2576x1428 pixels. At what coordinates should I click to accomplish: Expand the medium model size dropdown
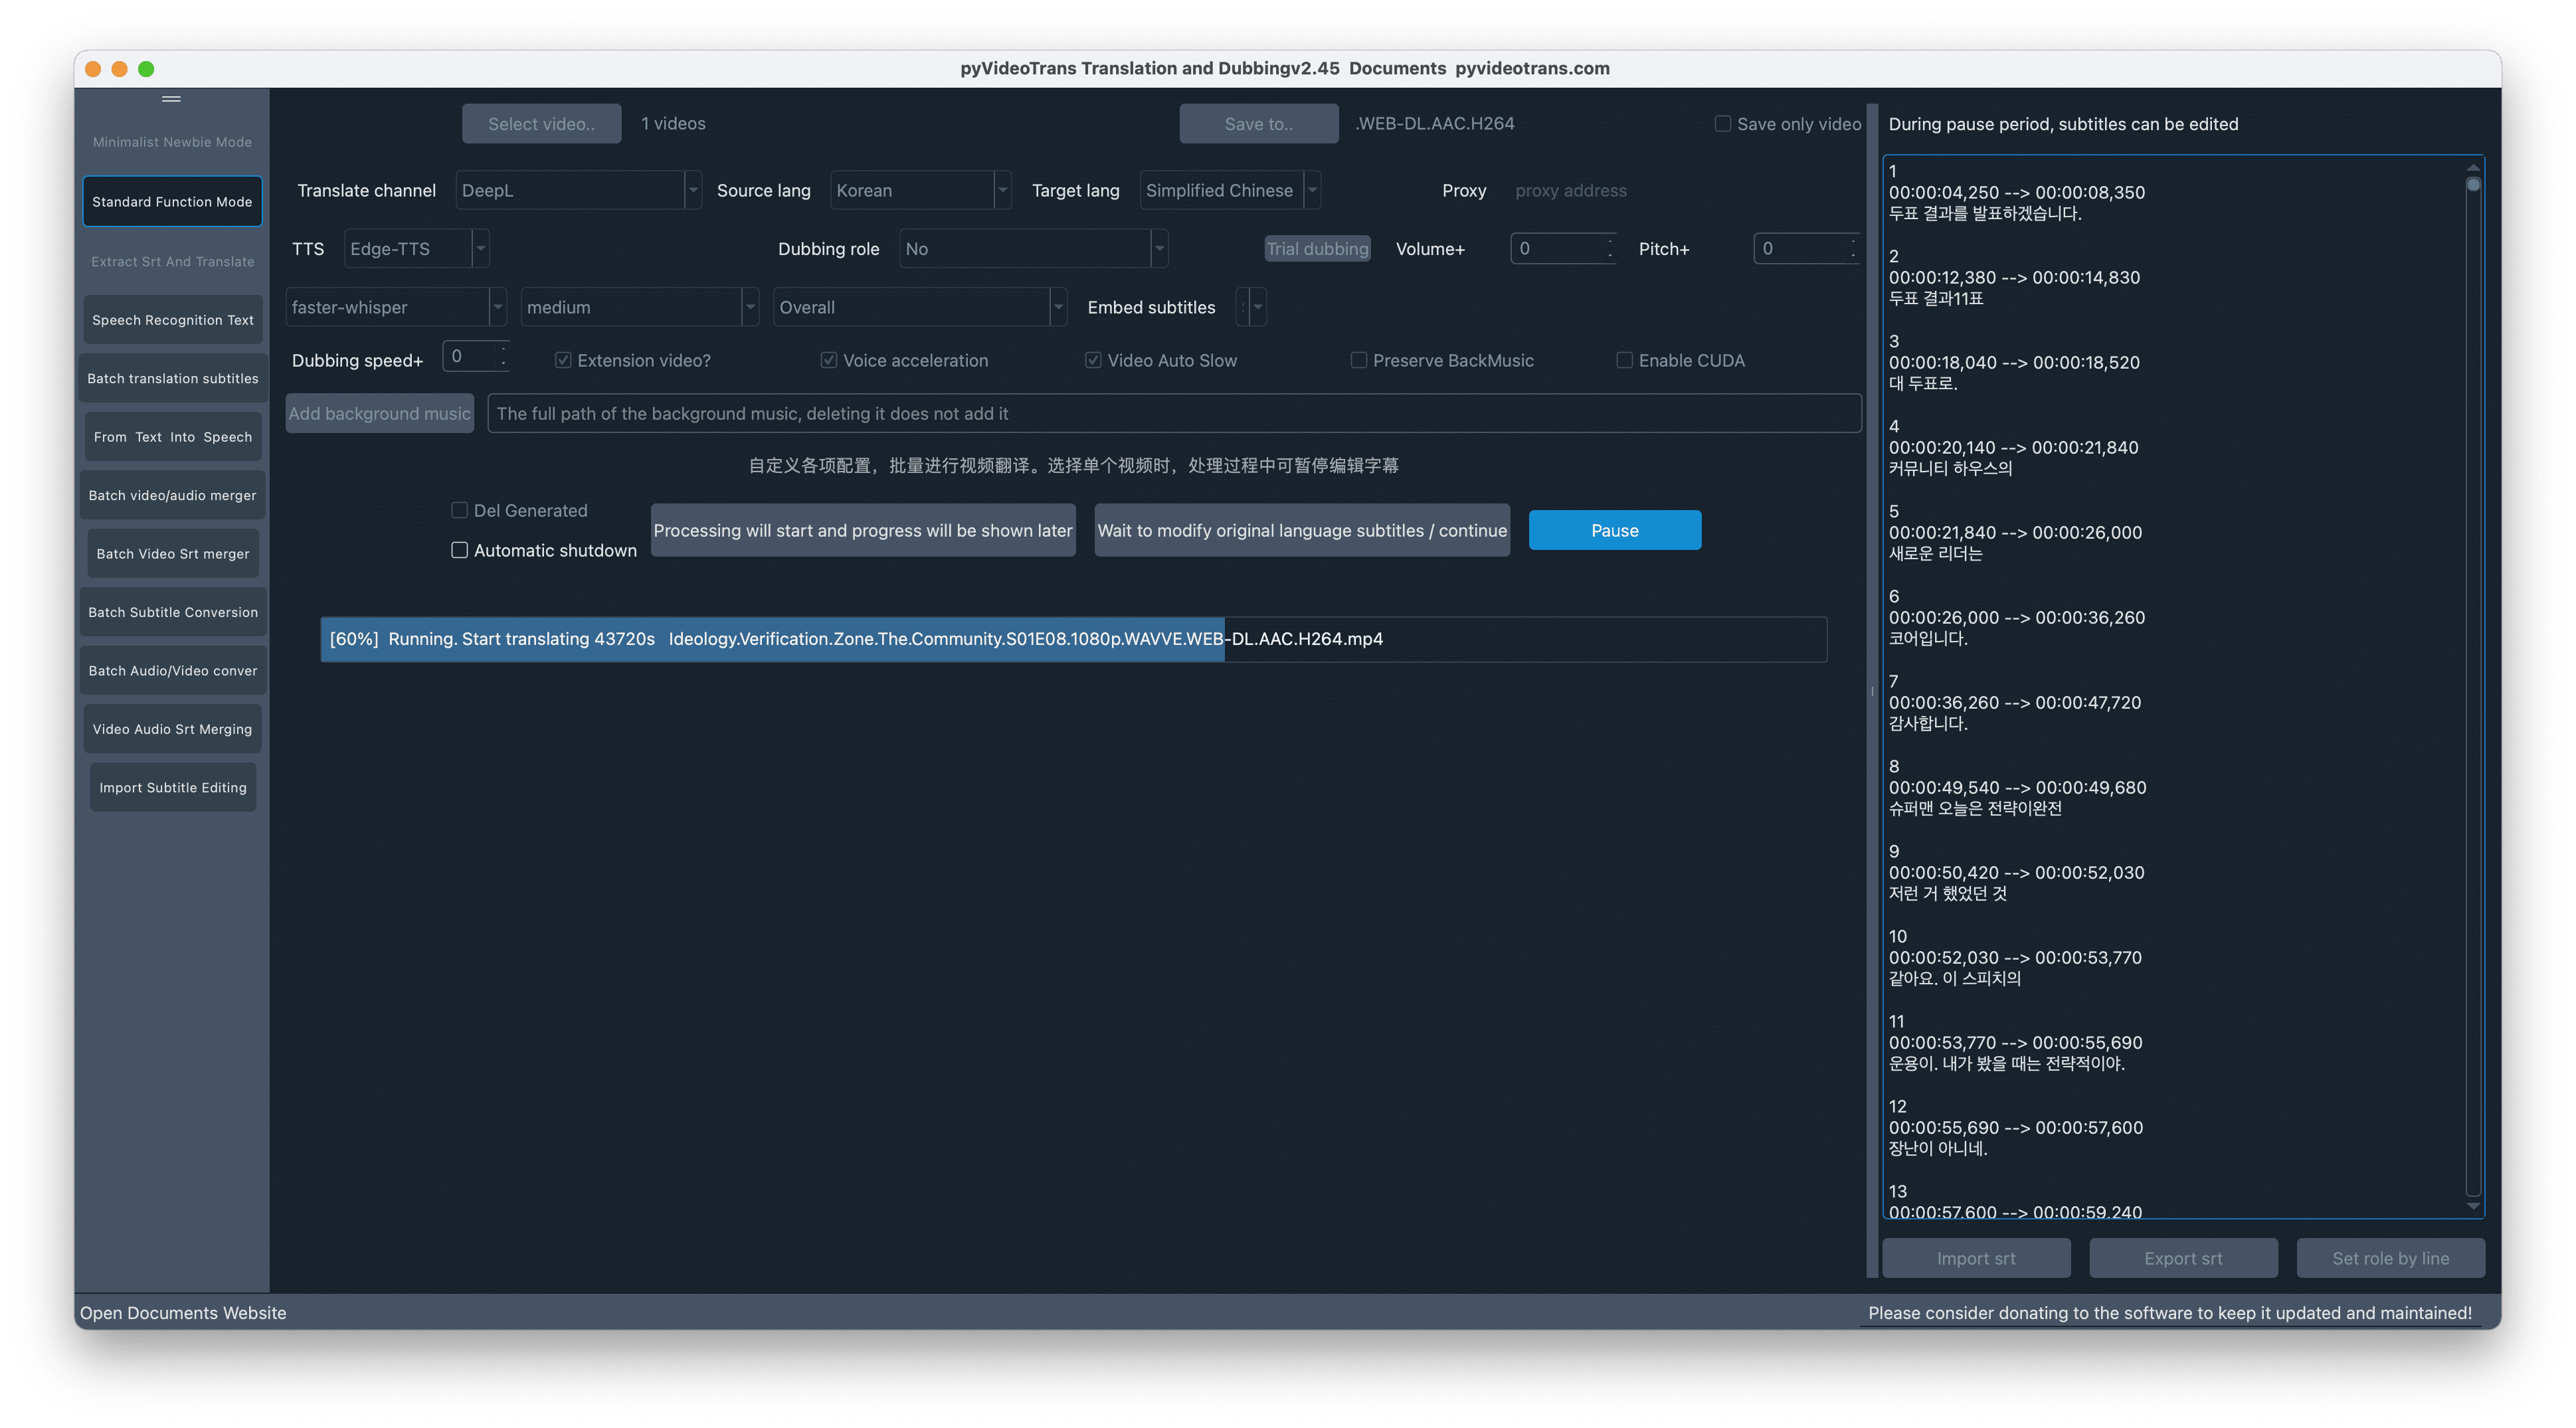[x=640, y=307]
